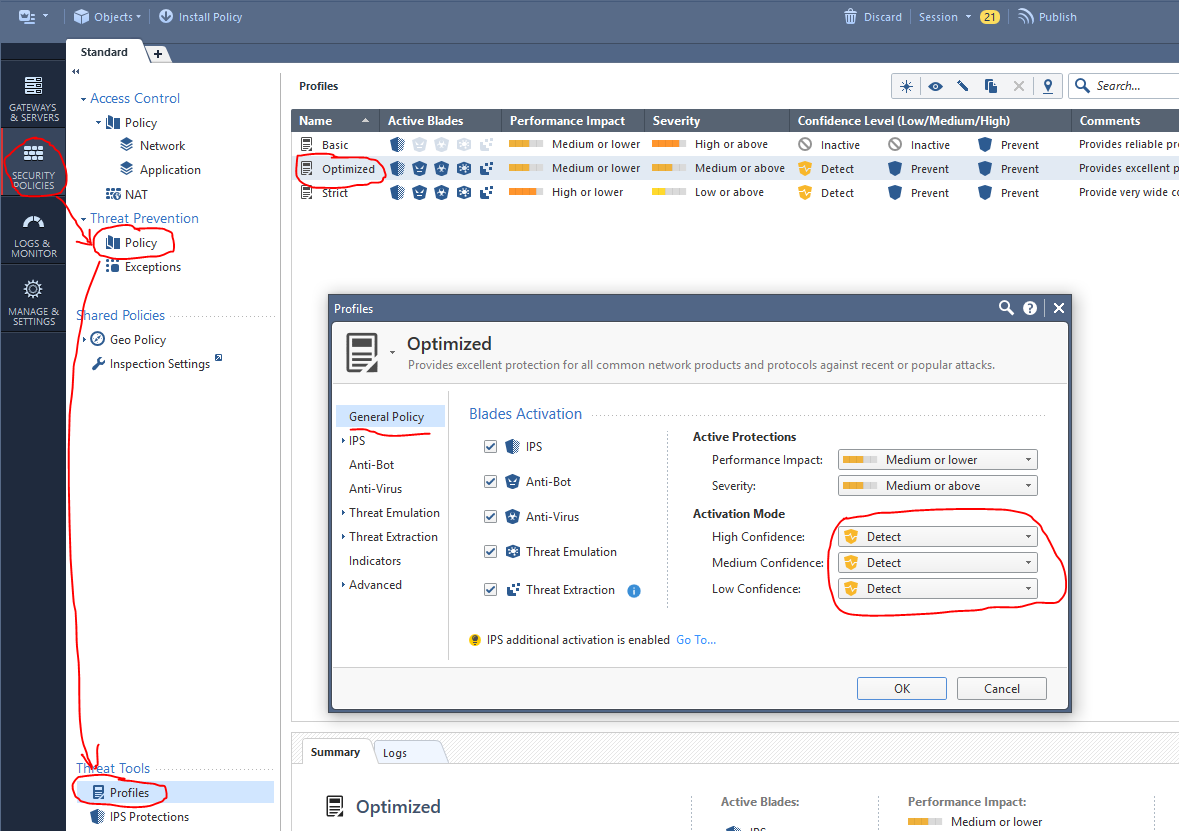
Task: Click the search icon in Profiles dialog
Action: [x=1006, y=308]
